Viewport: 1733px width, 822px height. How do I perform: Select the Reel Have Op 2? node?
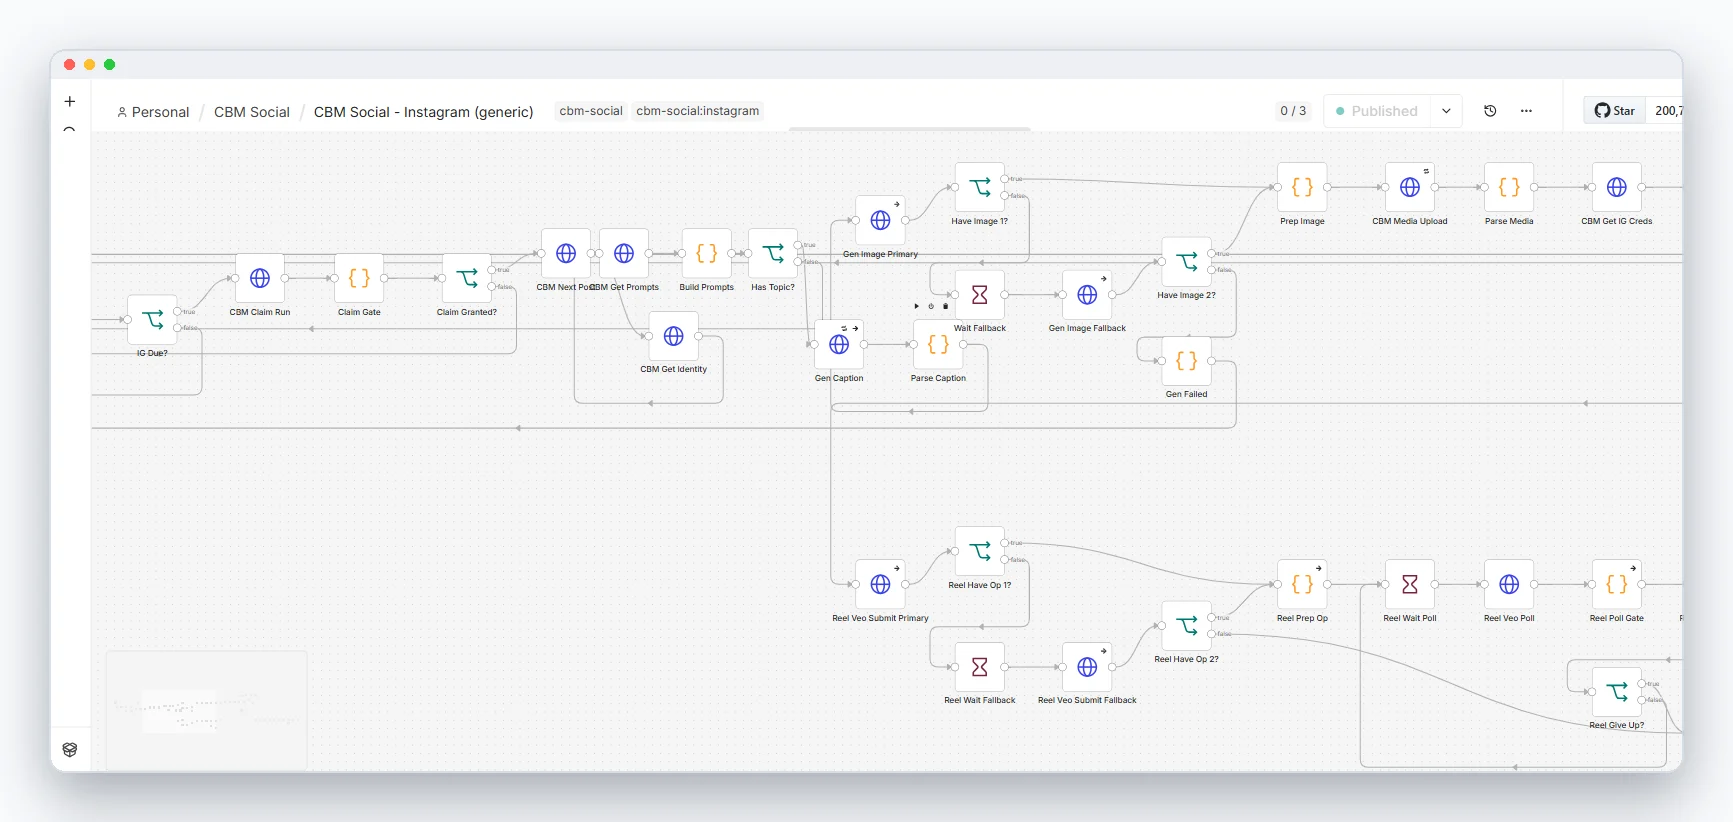[x=1187, y=626]
